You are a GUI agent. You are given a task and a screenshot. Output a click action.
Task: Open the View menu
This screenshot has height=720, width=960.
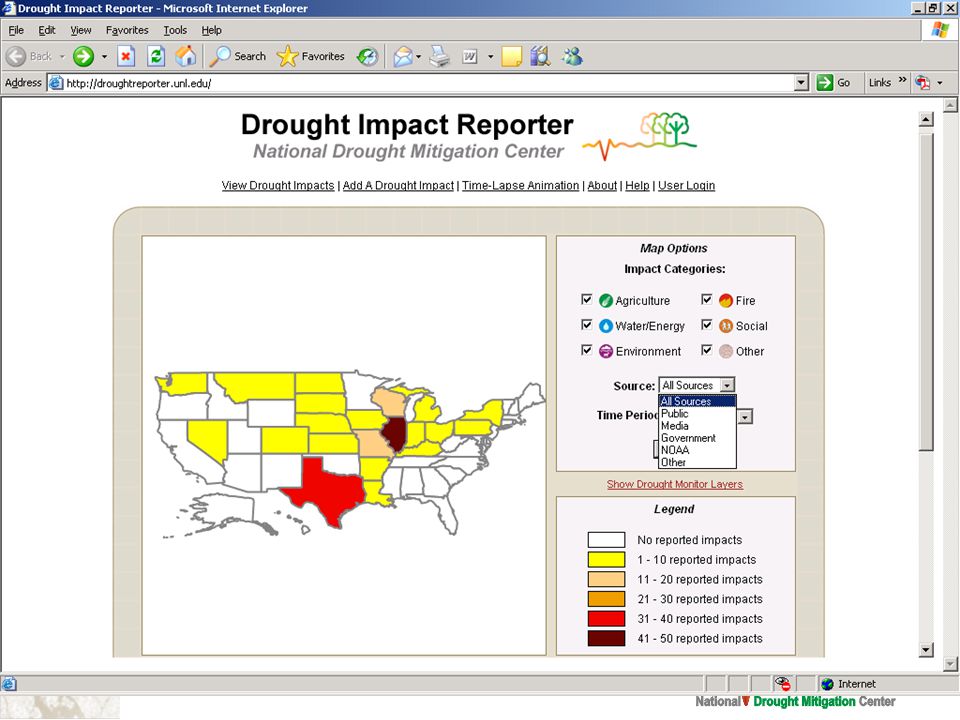click(80, 30)
